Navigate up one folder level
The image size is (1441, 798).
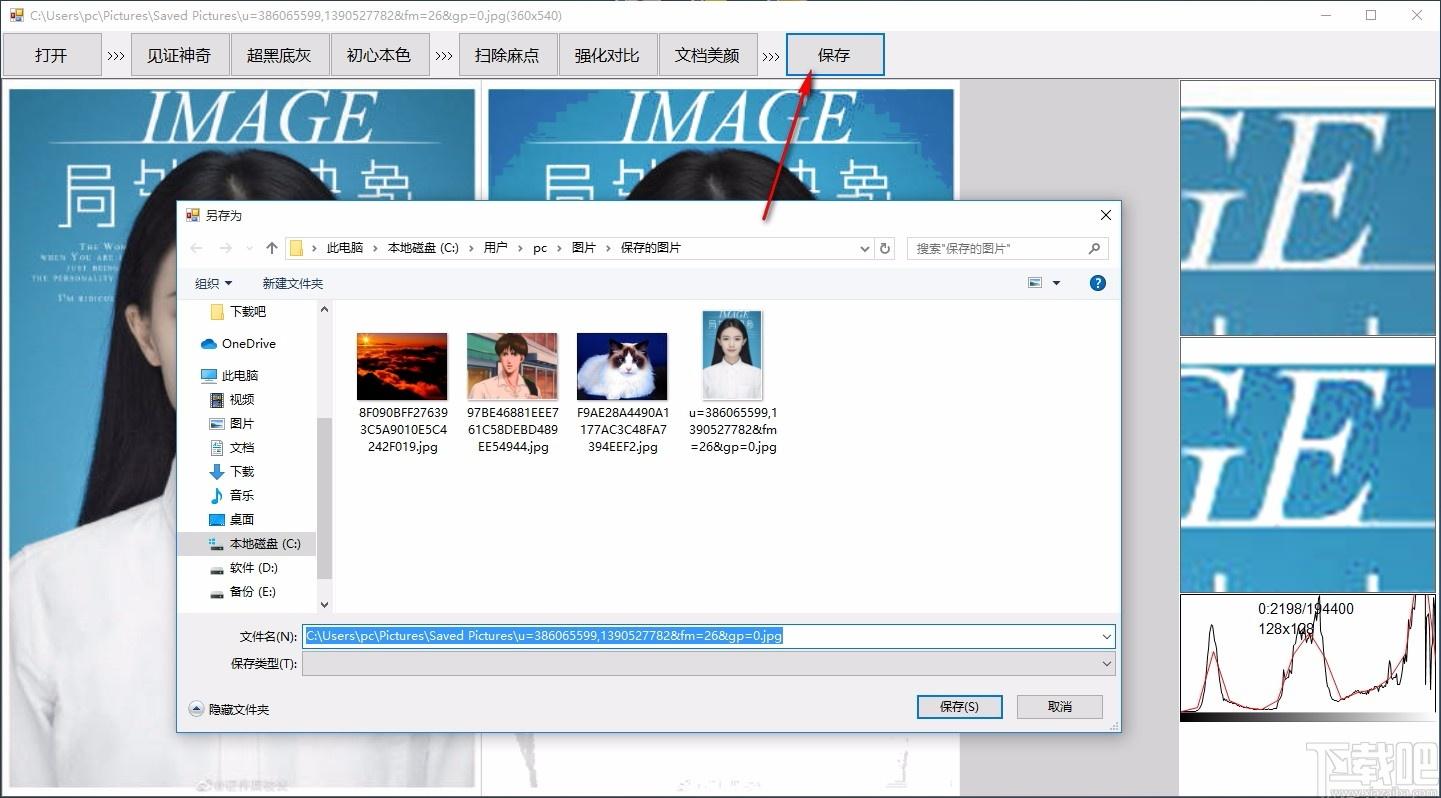(272, 248)
